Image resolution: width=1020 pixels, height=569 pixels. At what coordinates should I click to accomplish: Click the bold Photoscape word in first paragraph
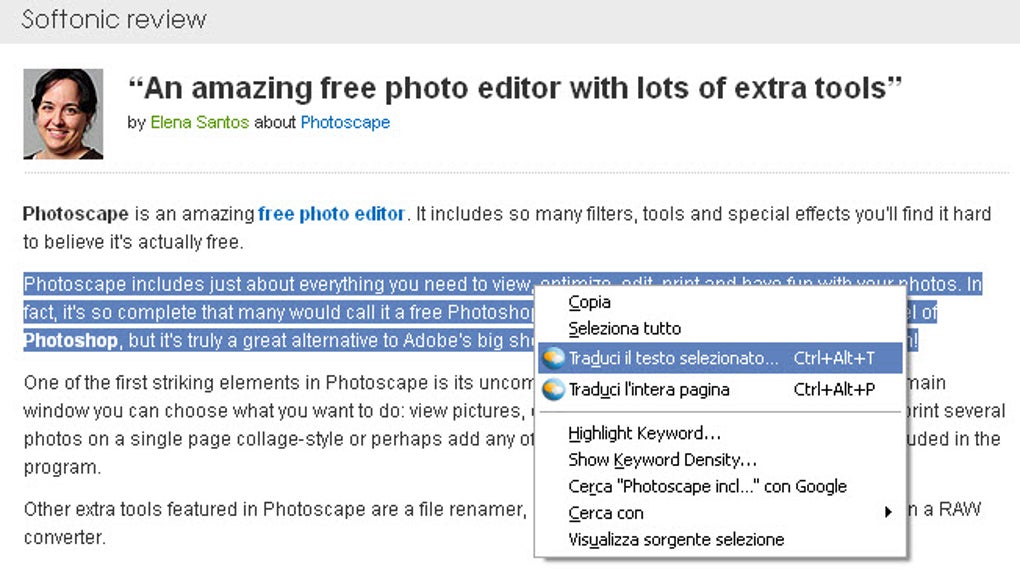[x=75, y=214]
